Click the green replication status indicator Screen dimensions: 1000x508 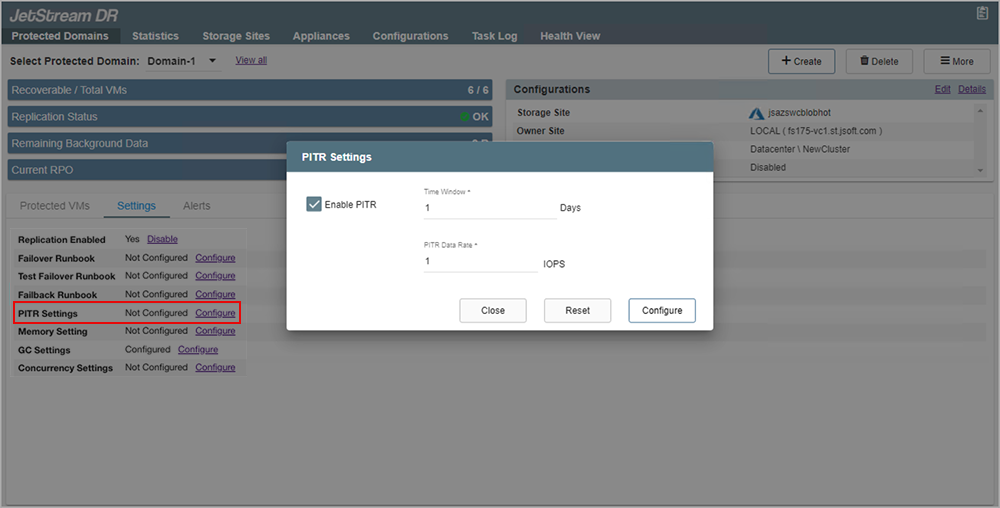pyautogui.click(x=465, y=117)
